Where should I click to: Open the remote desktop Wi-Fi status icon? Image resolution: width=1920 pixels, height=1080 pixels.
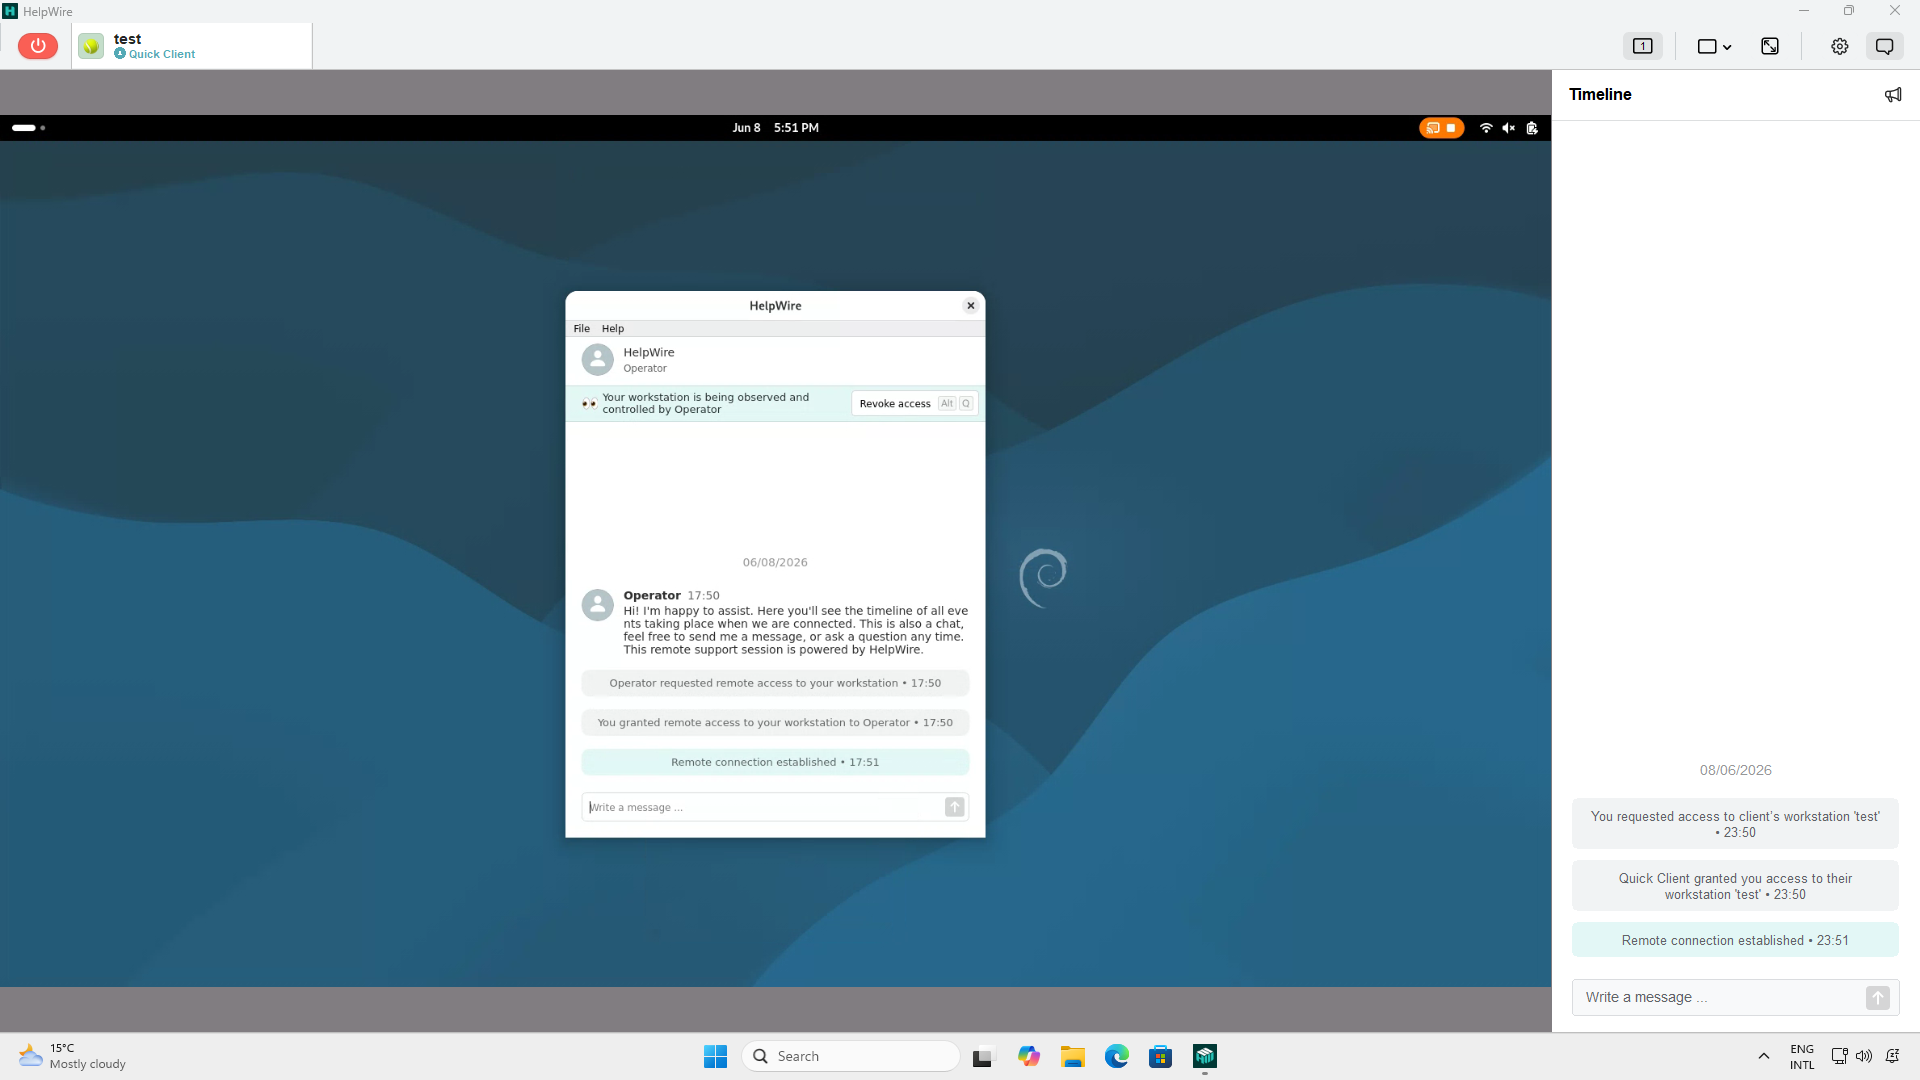pyautogui.click(x=1486, y=128)
